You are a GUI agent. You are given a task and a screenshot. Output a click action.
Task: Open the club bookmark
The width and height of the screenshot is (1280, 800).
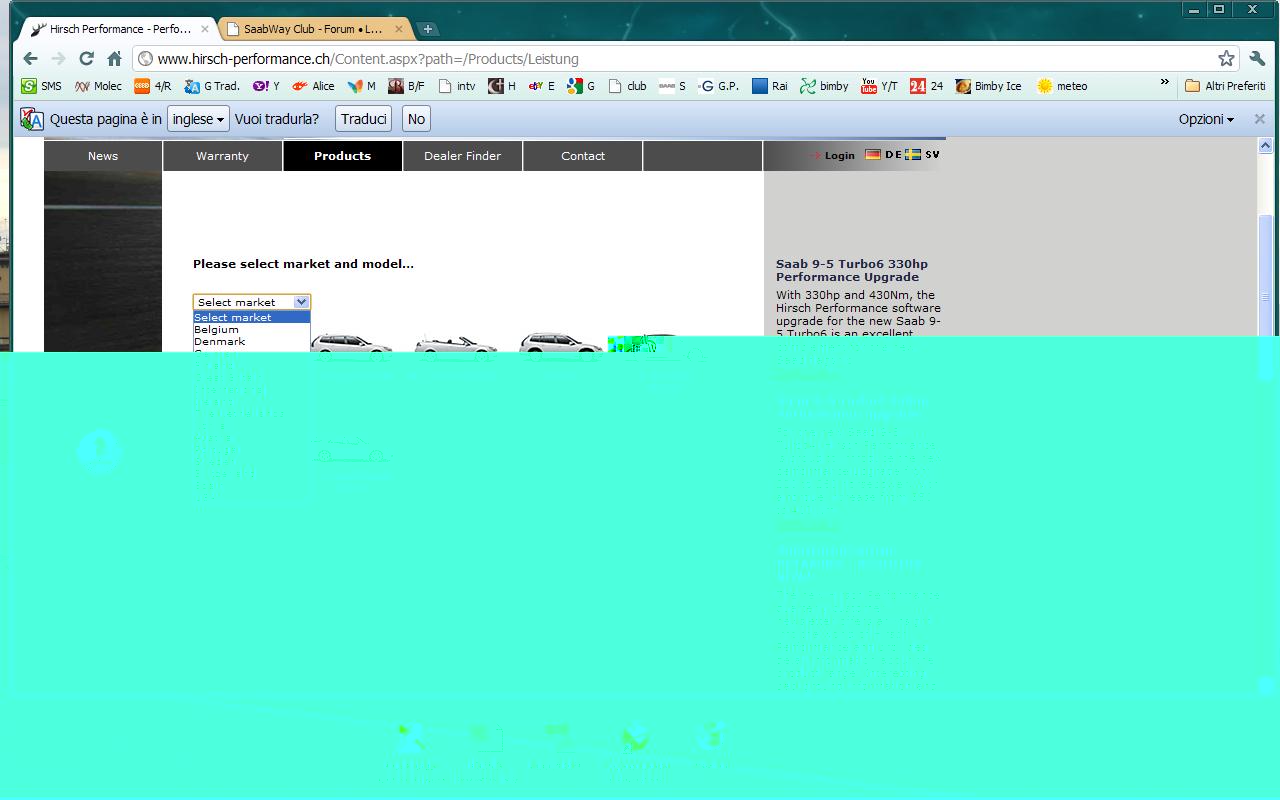(x=627, y=86)
